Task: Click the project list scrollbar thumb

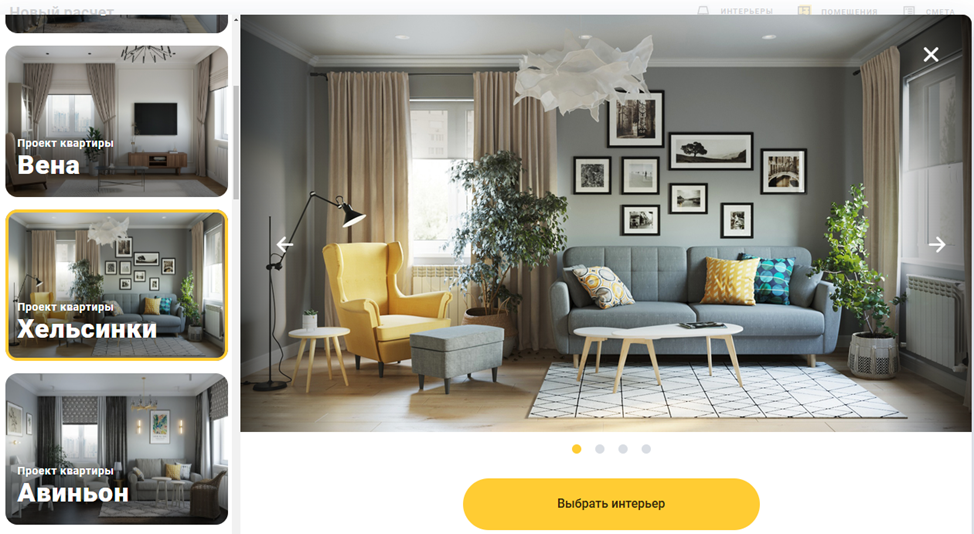Action: (236, 143)
